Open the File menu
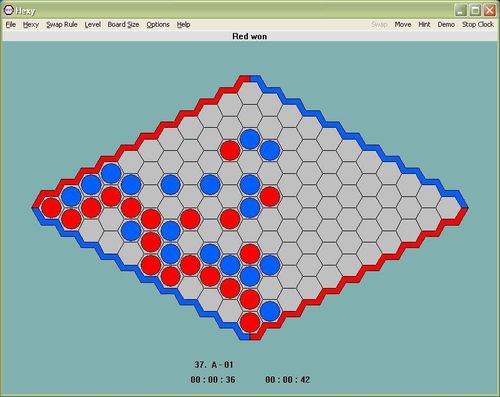The width and height of the screenshot is (500, 397). pyautogui.click(x=11, y=25)
